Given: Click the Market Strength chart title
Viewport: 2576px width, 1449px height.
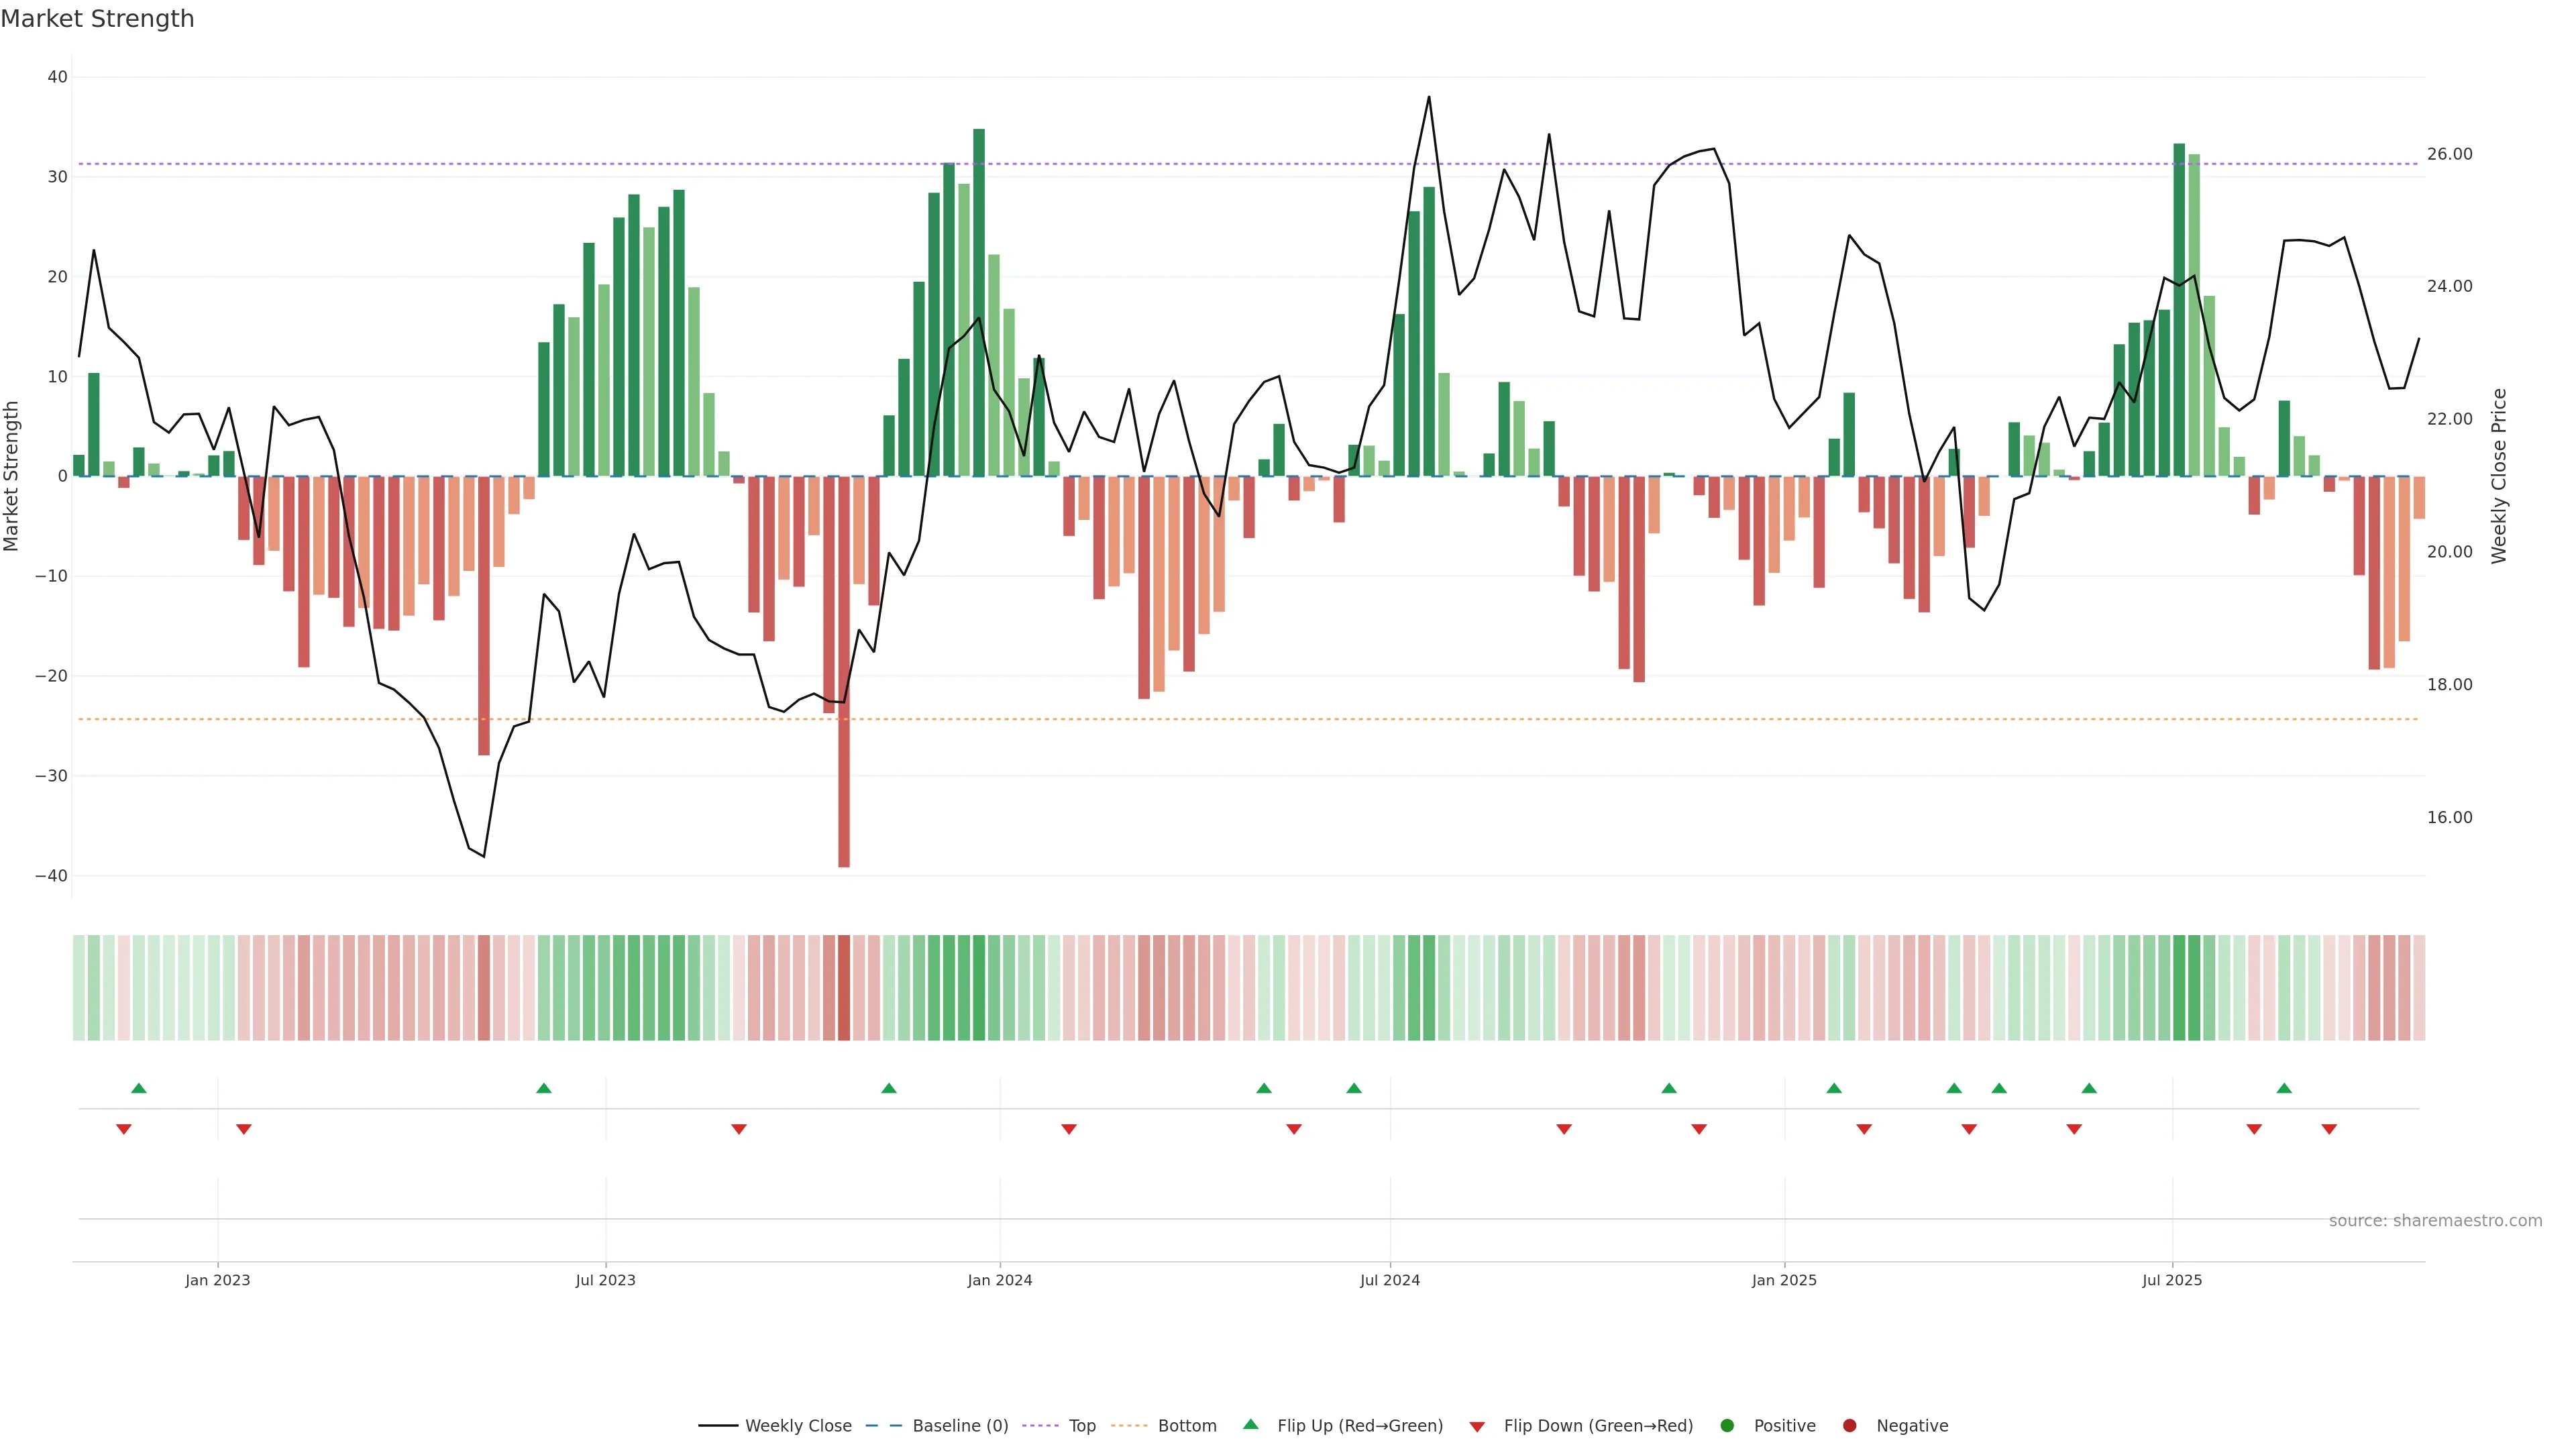Looking at the screenshot, I should click(97, 19).
